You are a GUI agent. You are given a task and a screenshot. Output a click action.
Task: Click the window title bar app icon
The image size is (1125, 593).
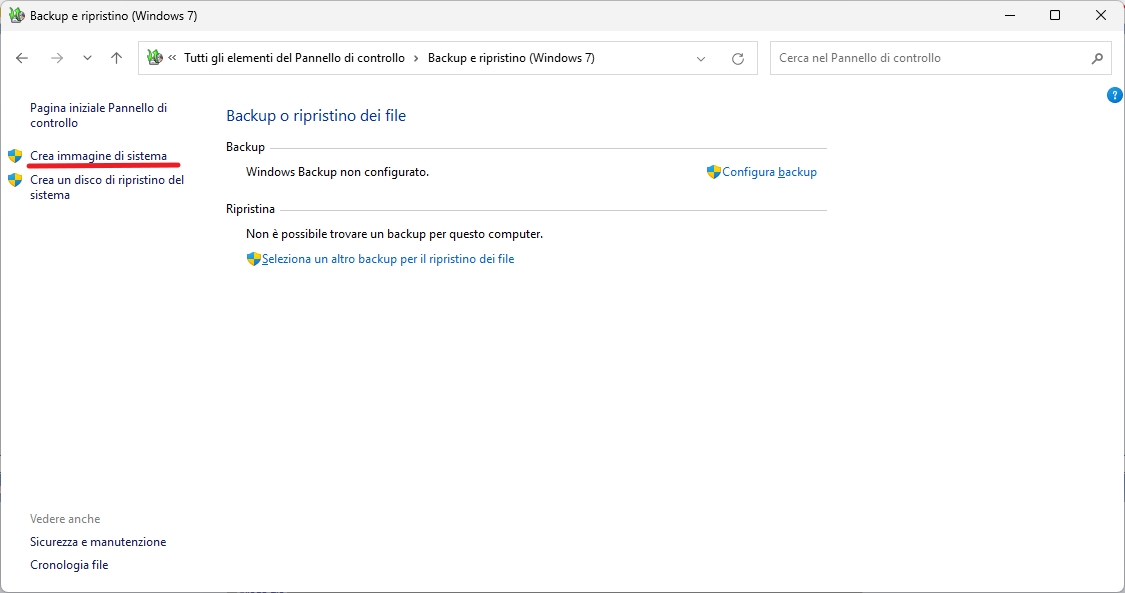pos(16,15)
